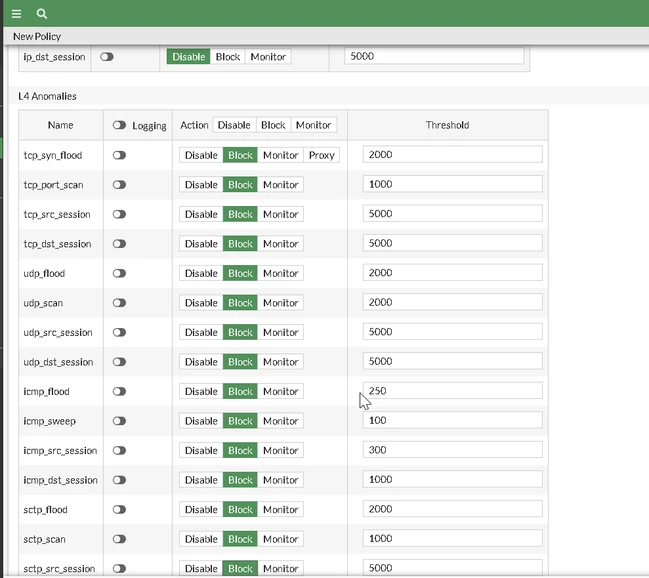Select Disable for sctp_scan

pyautogui.click(x=201, y=539)
